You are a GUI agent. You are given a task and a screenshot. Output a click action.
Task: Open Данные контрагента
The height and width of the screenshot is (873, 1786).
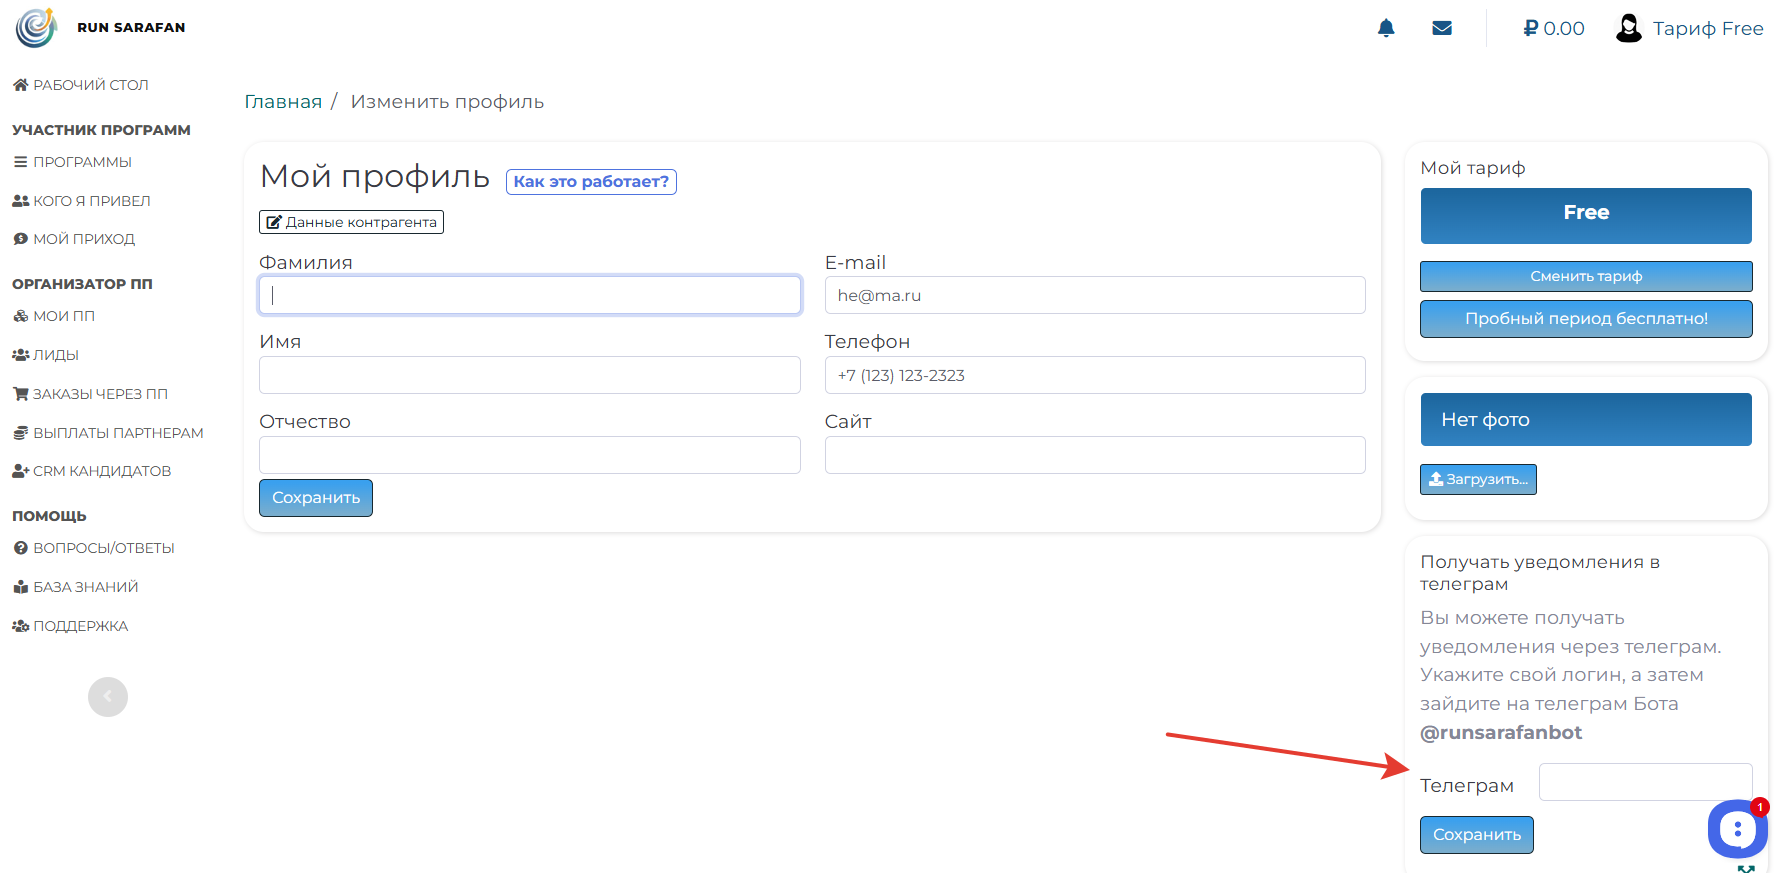(x=351, y=222)
